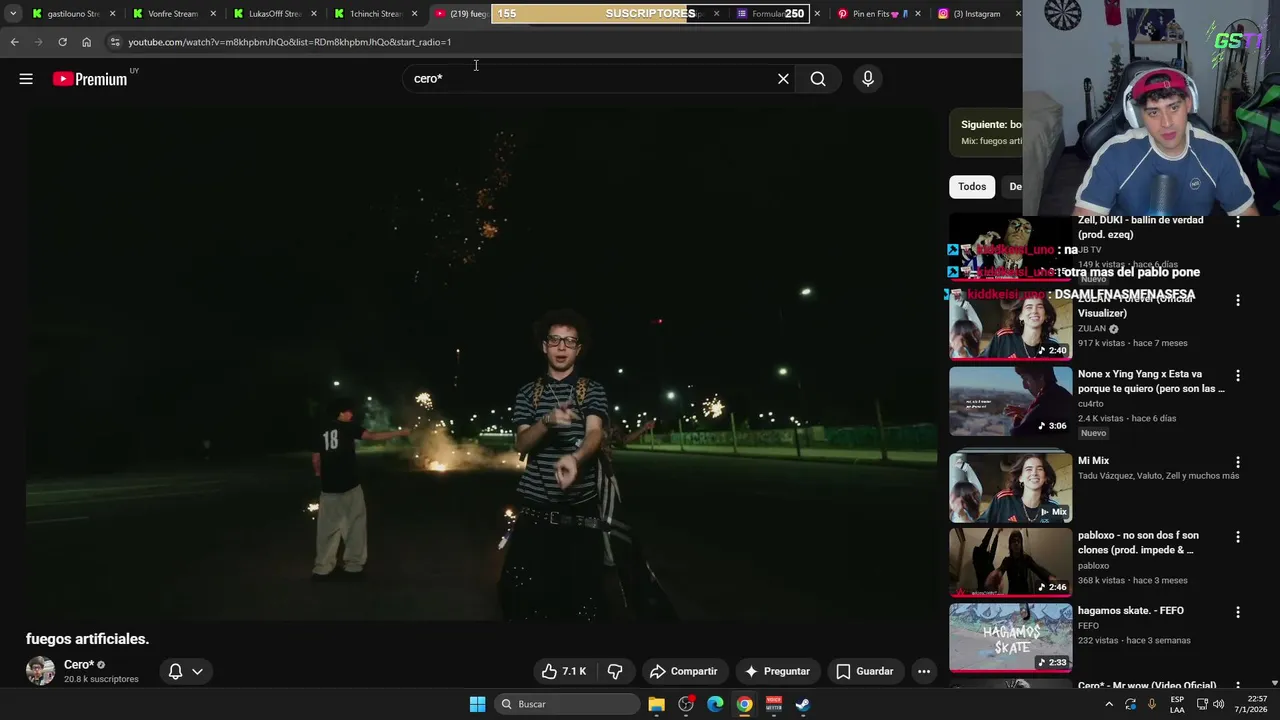
Task: Open options menu for Mi Mix
Action: (1238, 462)
